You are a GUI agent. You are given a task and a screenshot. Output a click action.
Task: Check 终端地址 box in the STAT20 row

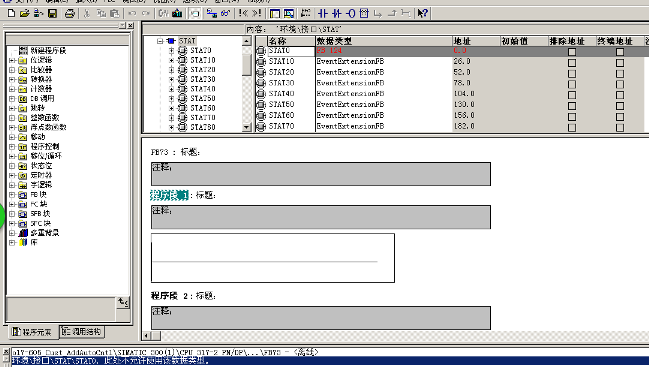[x=620, y=73]
